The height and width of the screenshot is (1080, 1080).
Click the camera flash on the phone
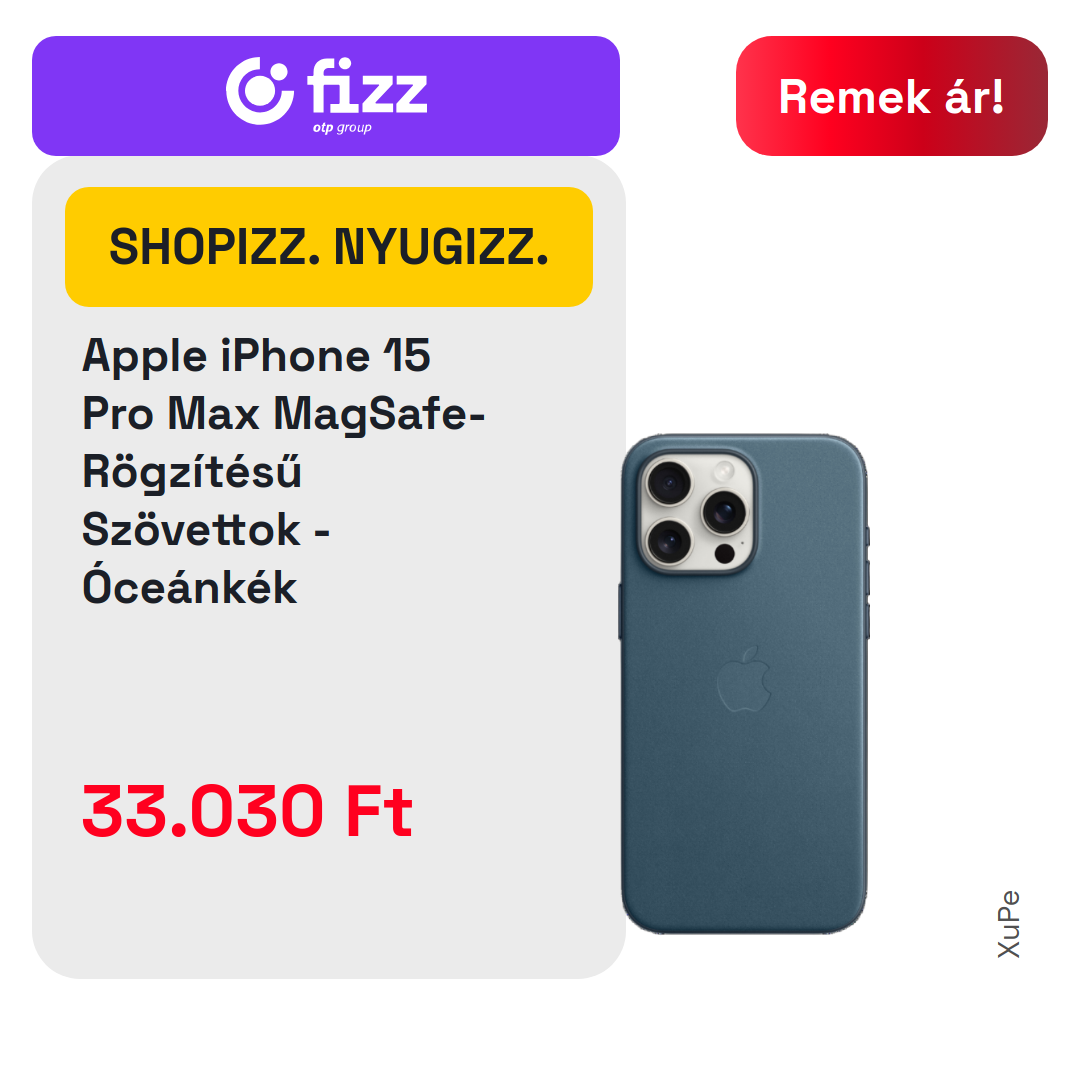click(x=724, y=472)
